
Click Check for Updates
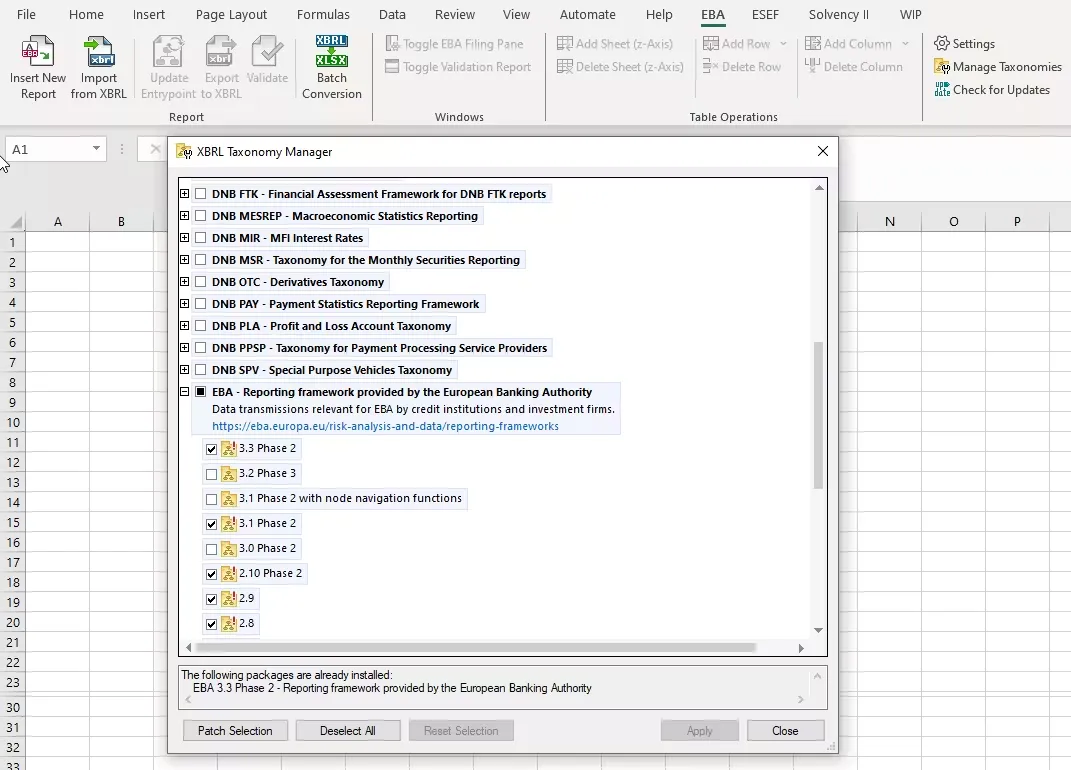pyautogui.click(x=992, y=90)
